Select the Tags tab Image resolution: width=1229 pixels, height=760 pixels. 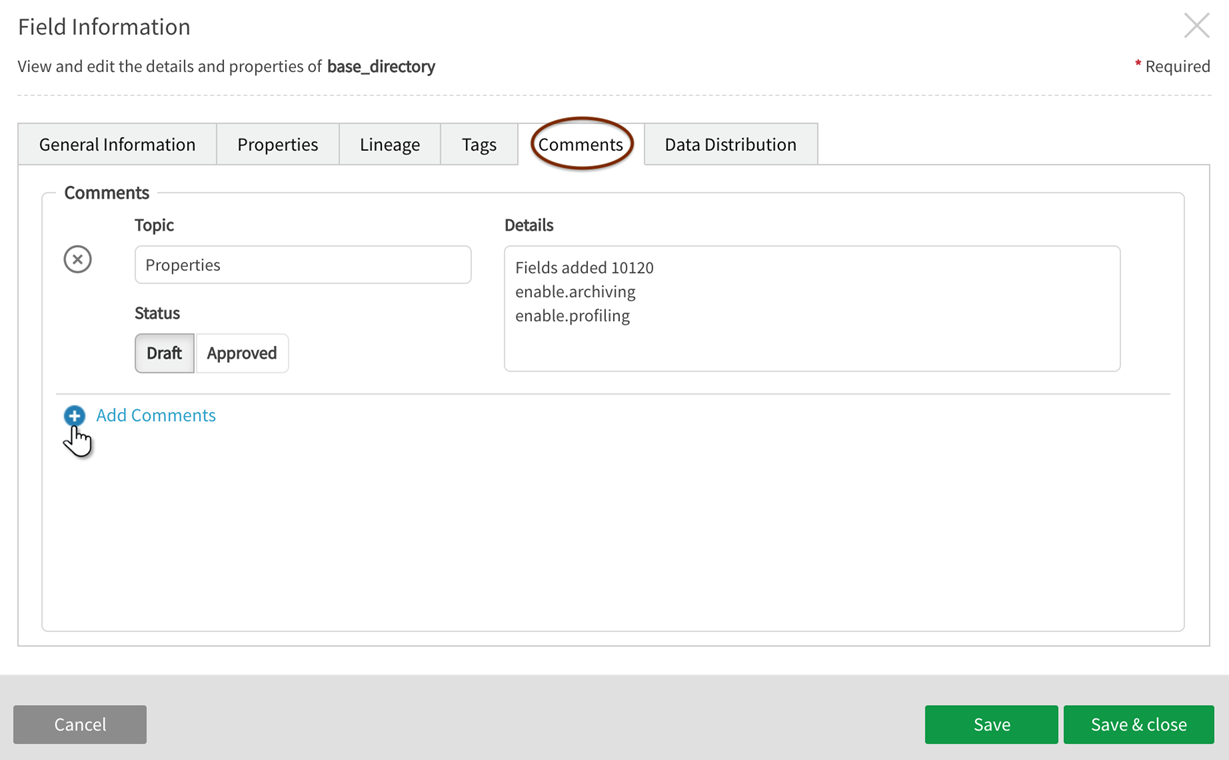pos(479,145)
